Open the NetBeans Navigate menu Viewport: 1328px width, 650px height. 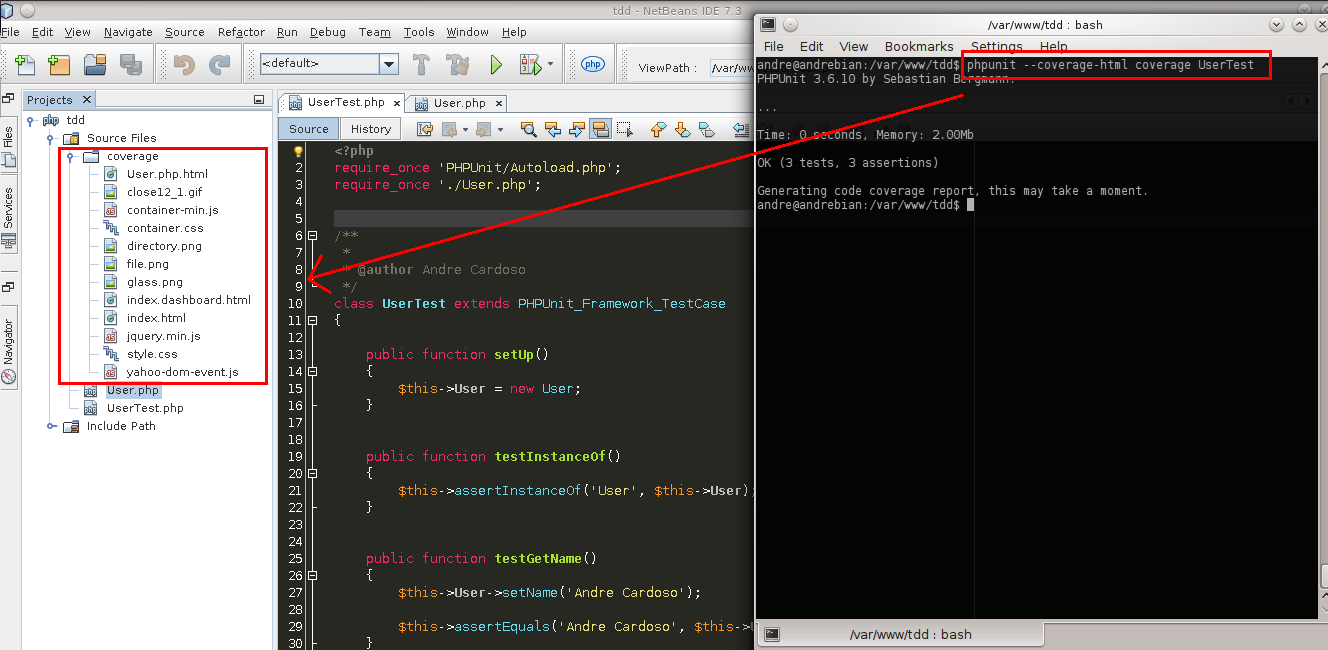click(x=128, y=32)
